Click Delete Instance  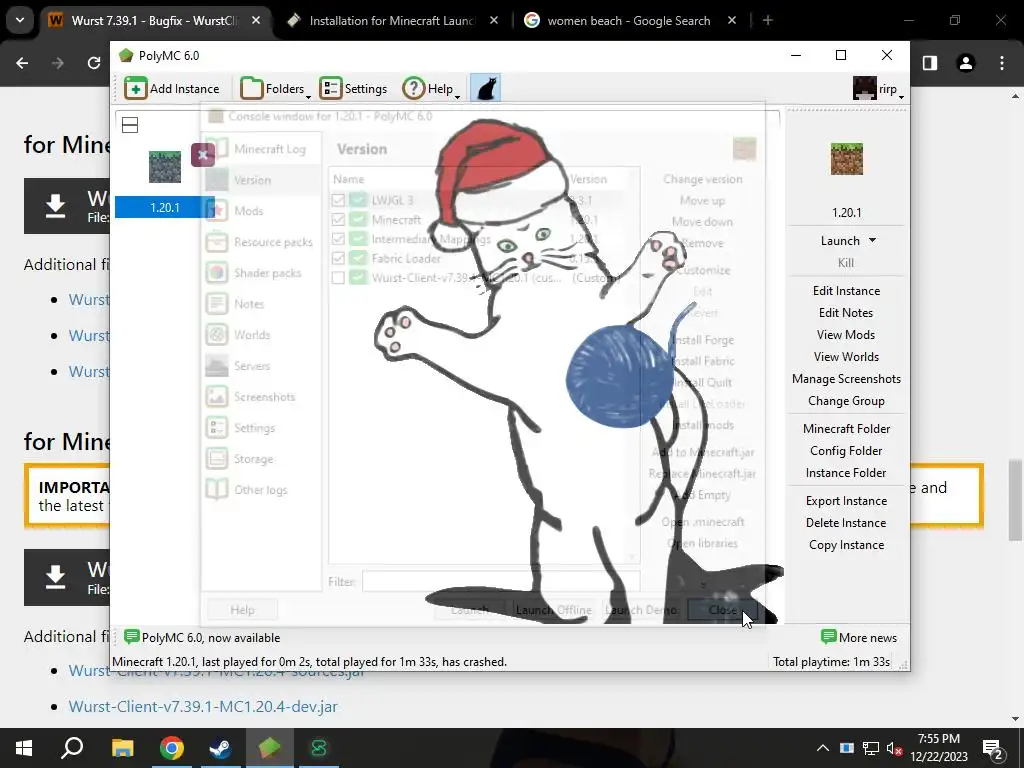pos(846,523)
